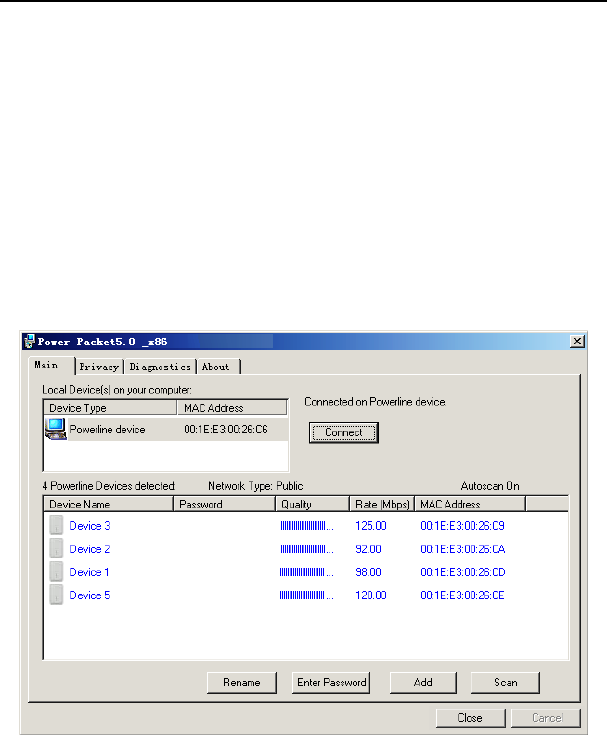
Task: Click the 120.00 rate value
Action: coord(371,595)
